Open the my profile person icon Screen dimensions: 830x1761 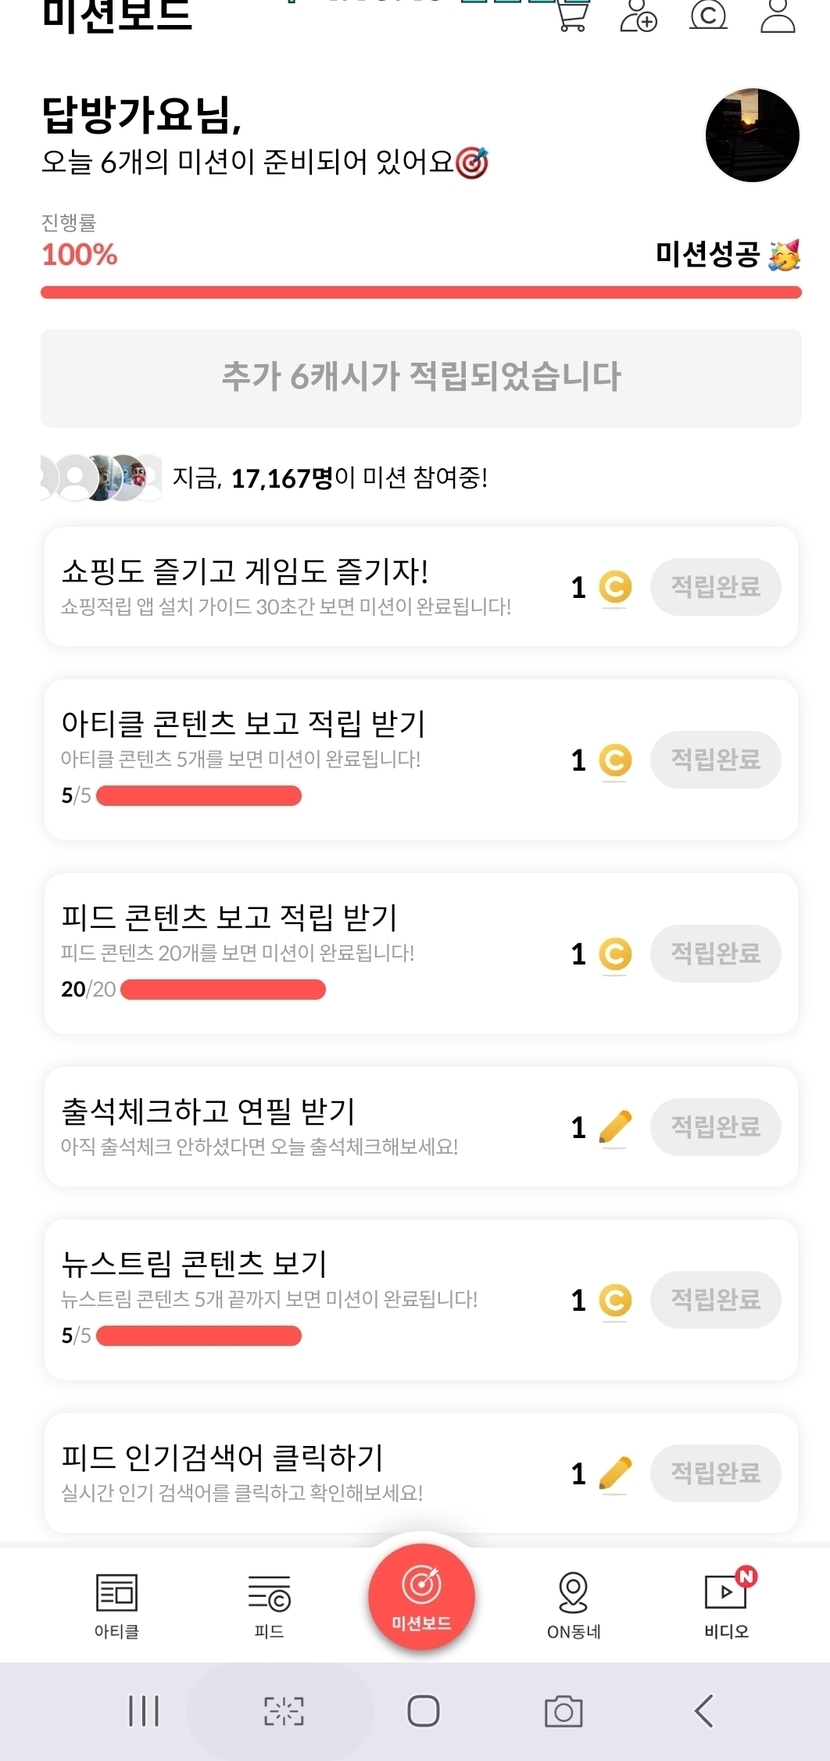pos(778,16)
